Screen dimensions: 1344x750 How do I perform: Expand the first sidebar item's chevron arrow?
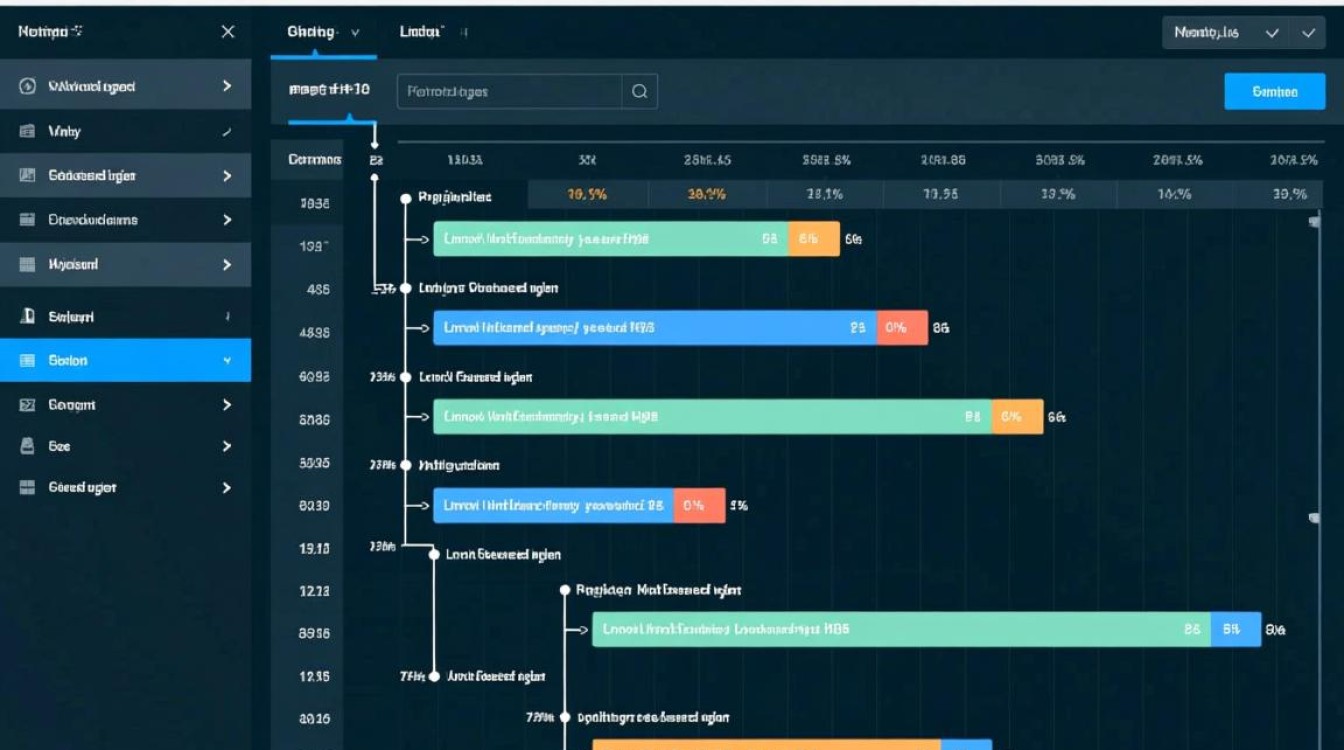227,87
